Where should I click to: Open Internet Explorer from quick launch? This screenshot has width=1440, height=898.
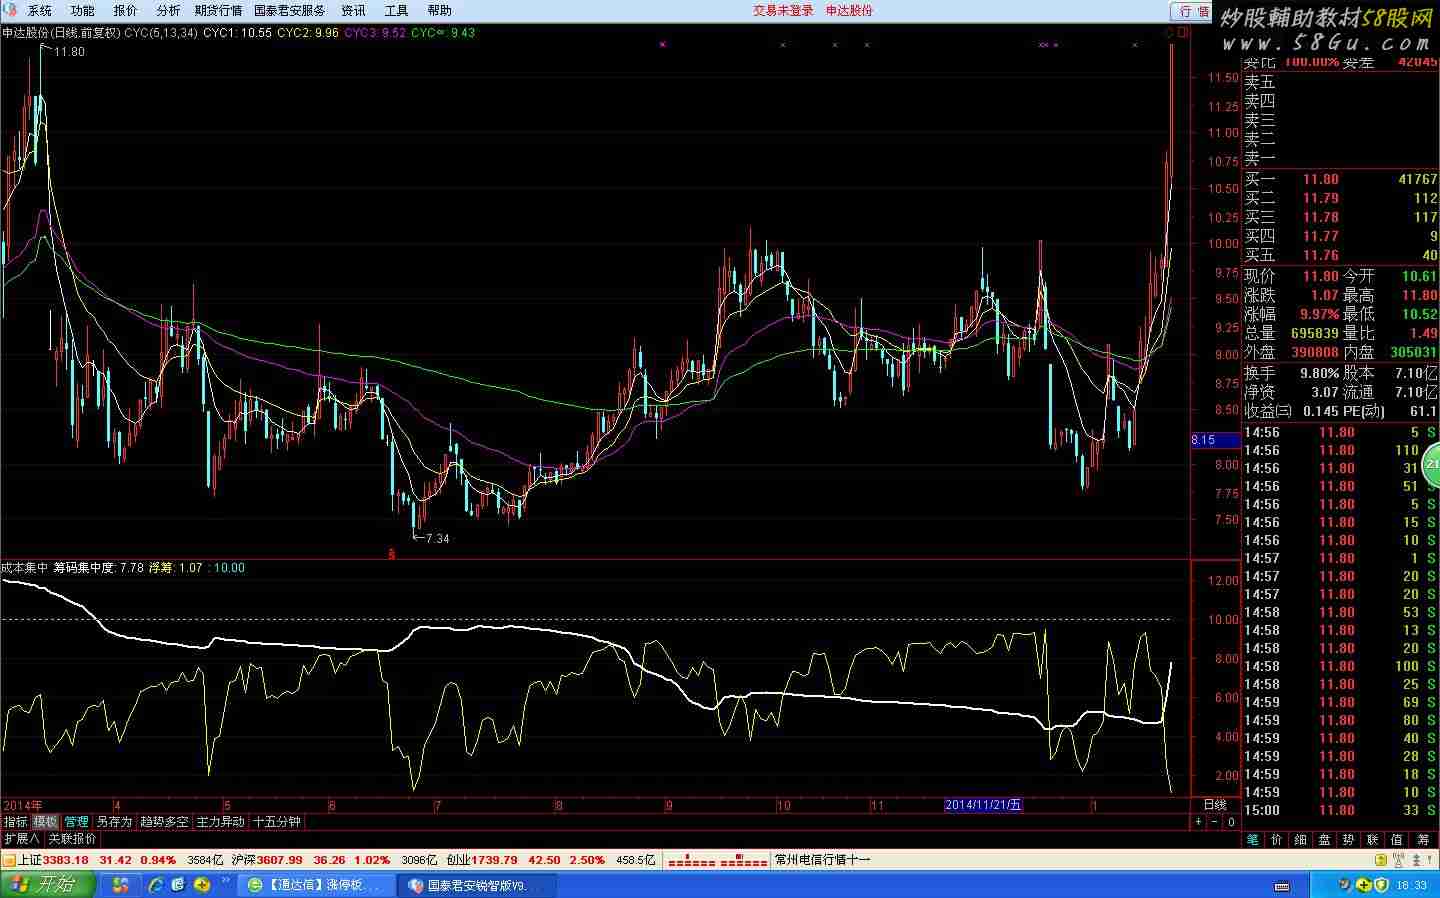coord(156,885)
